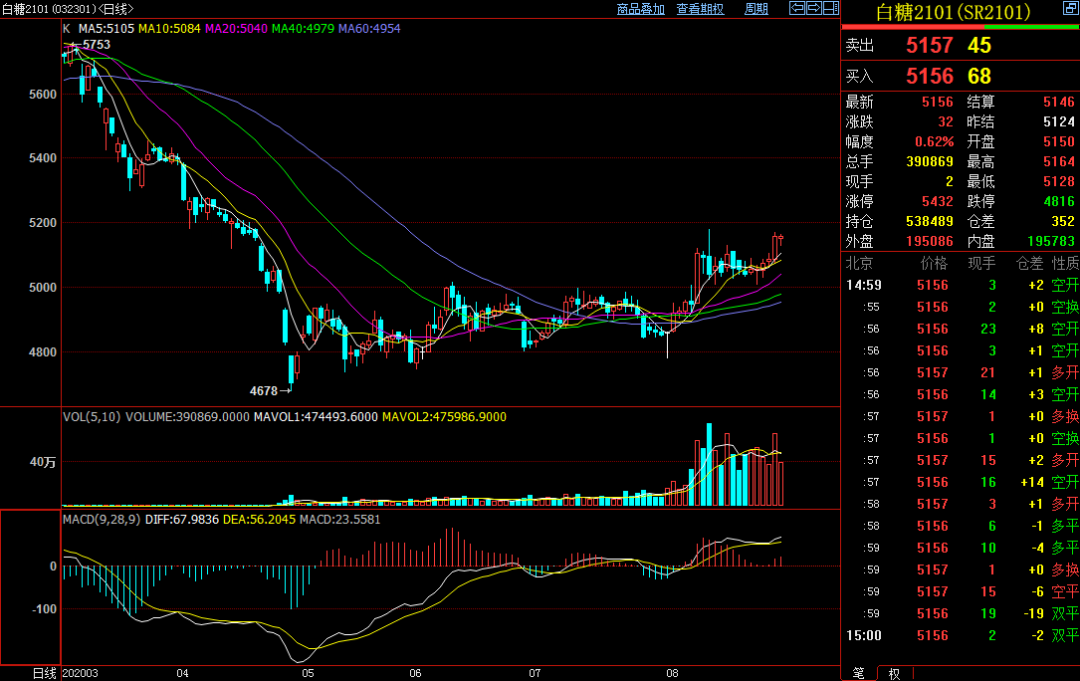Click the 总手 value 390869

(930, 162)
